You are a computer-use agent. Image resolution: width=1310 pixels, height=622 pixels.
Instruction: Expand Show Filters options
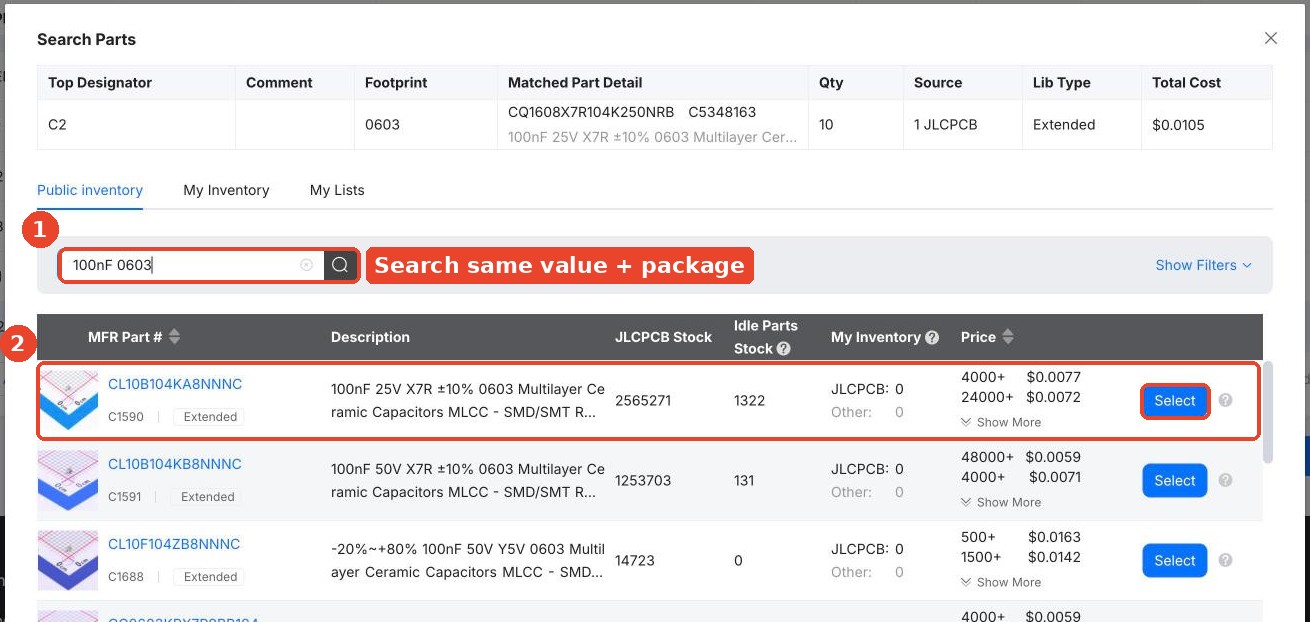tap(1203, 265)
